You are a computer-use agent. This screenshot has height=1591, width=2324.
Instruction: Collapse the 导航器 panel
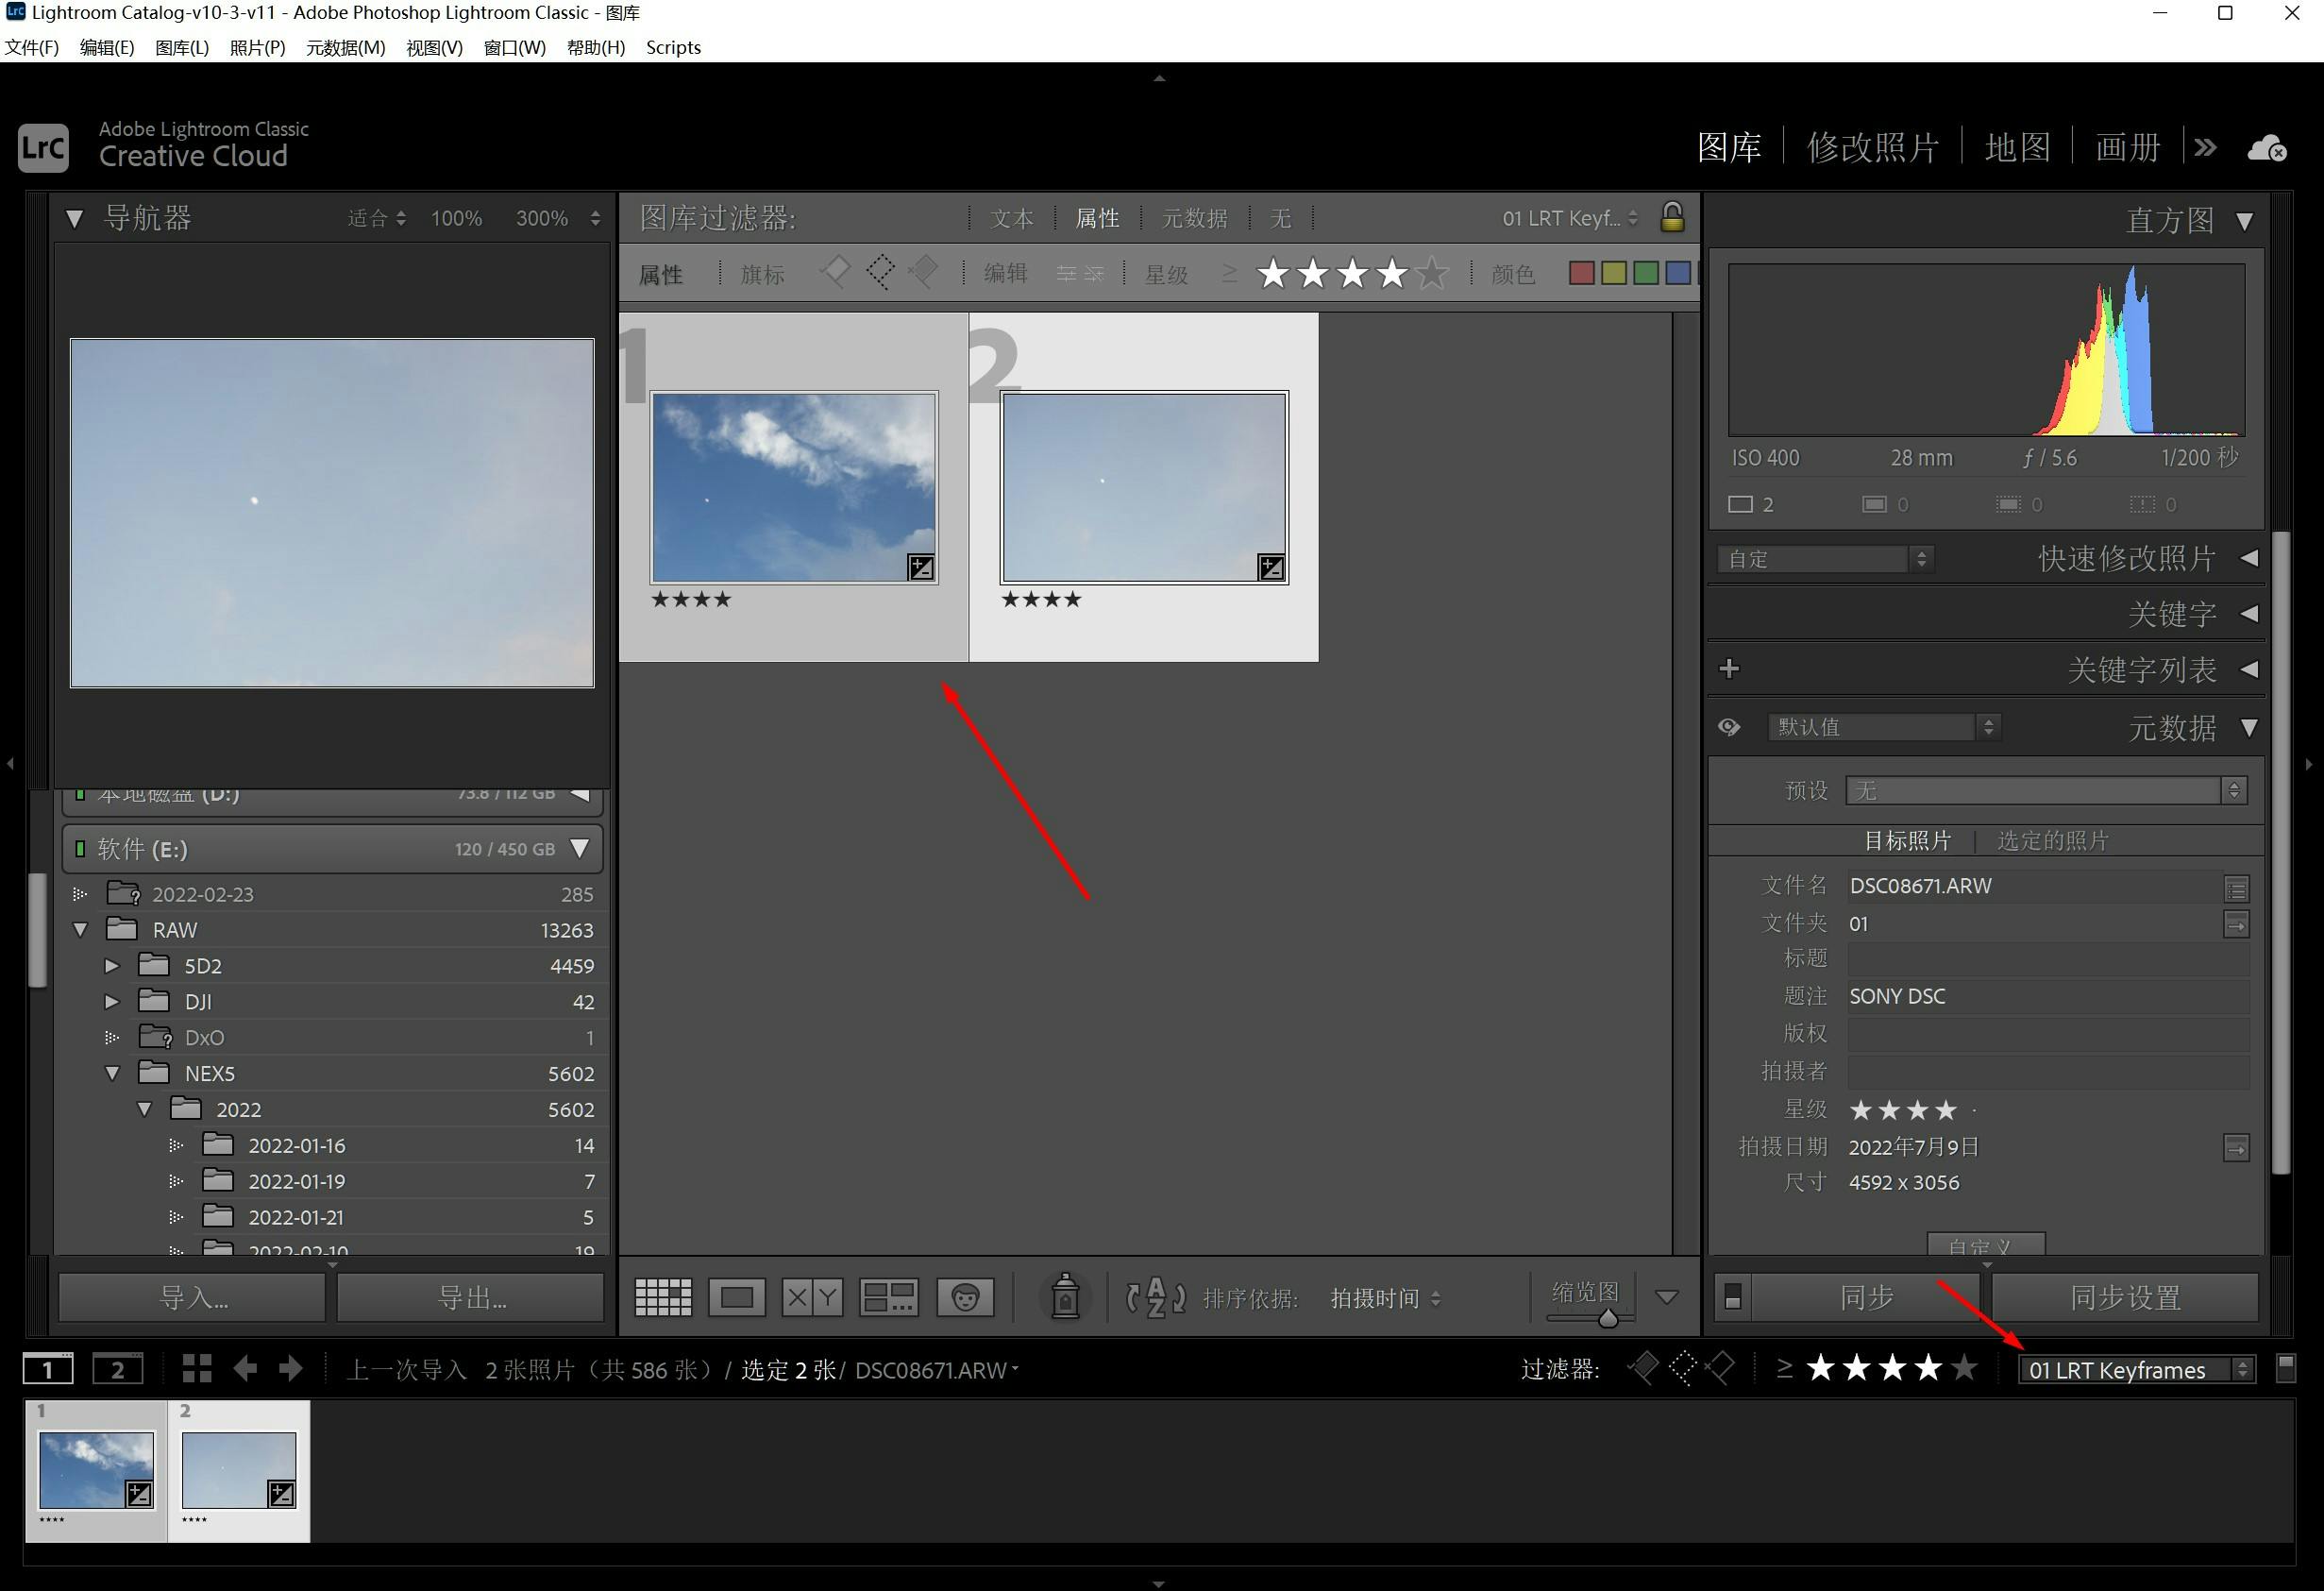74,218
